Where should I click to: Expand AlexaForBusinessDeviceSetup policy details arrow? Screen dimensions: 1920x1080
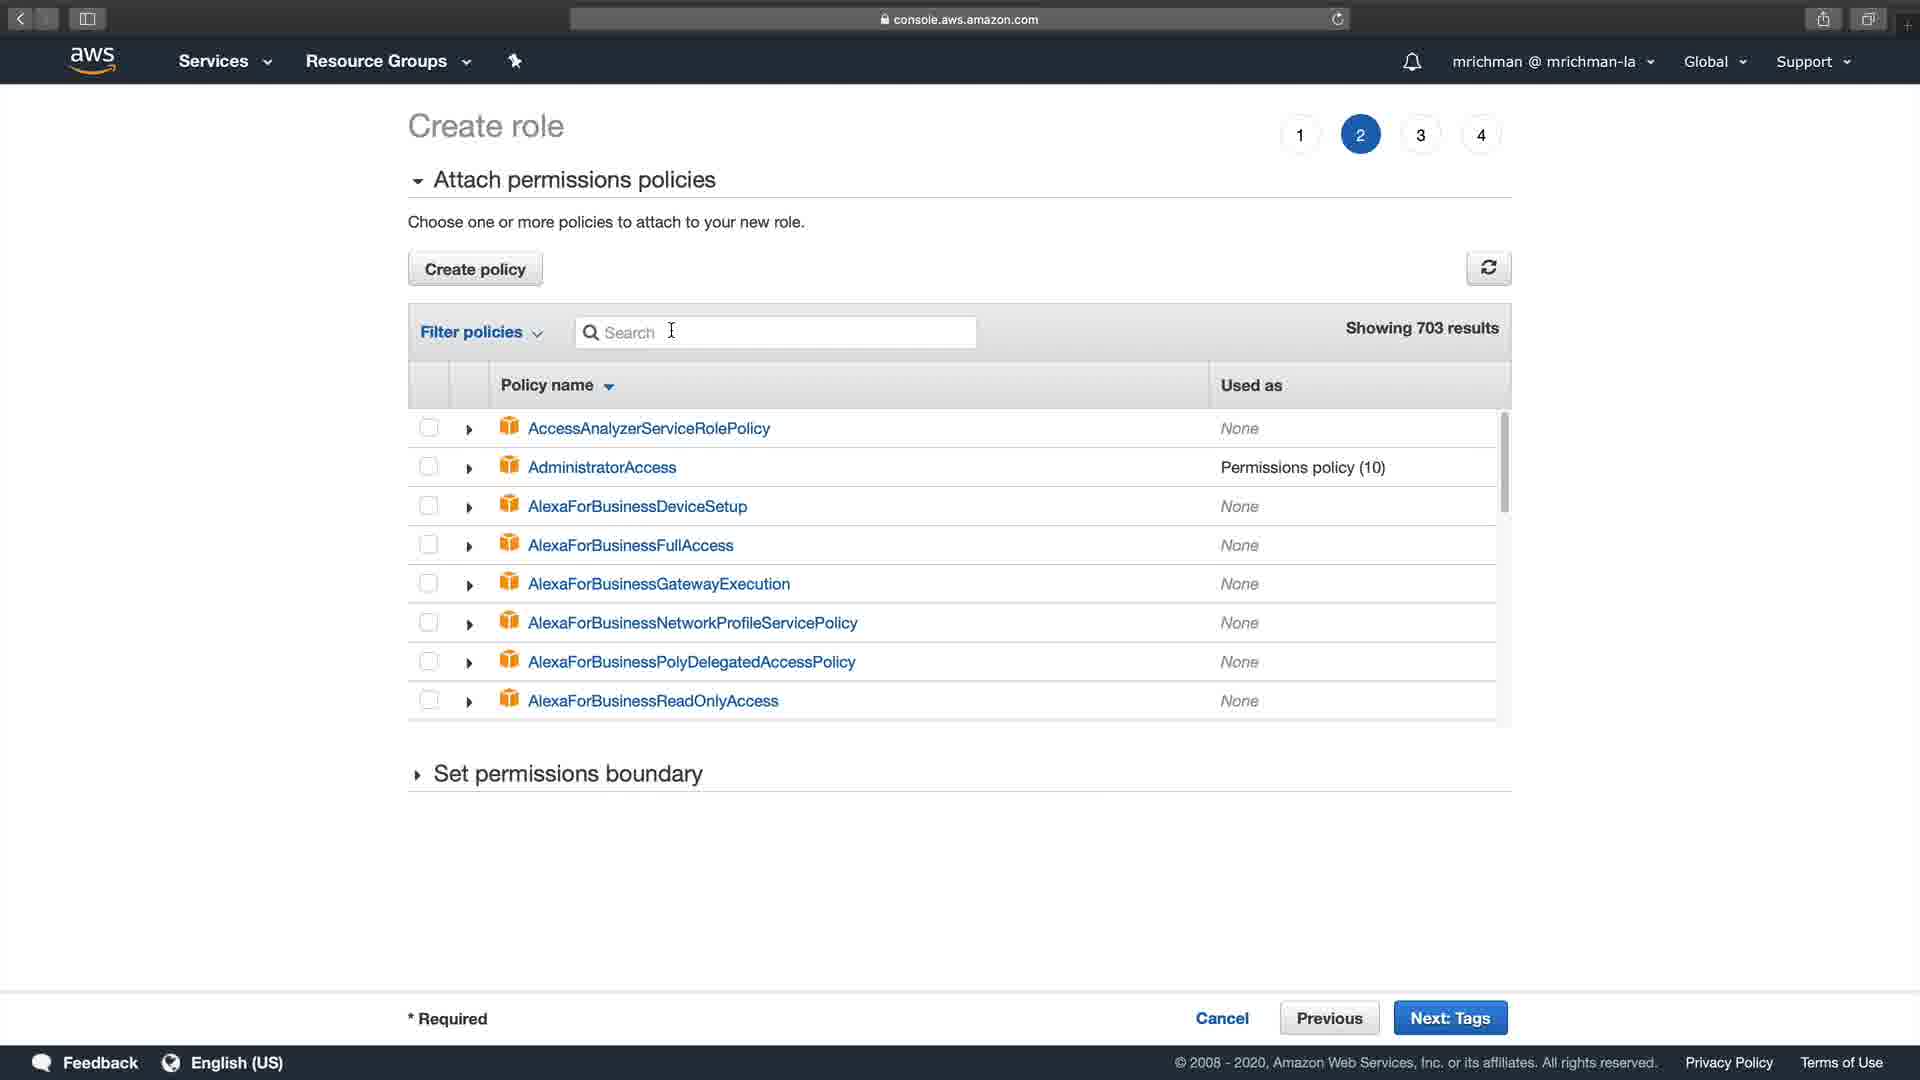pos(469,507)
